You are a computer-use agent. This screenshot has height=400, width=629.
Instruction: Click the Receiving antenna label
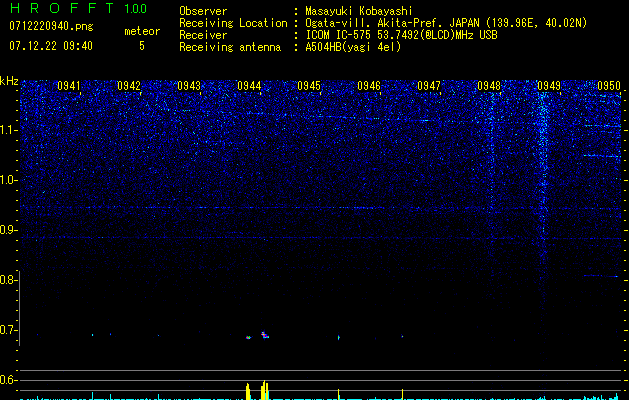click(230, 47)
